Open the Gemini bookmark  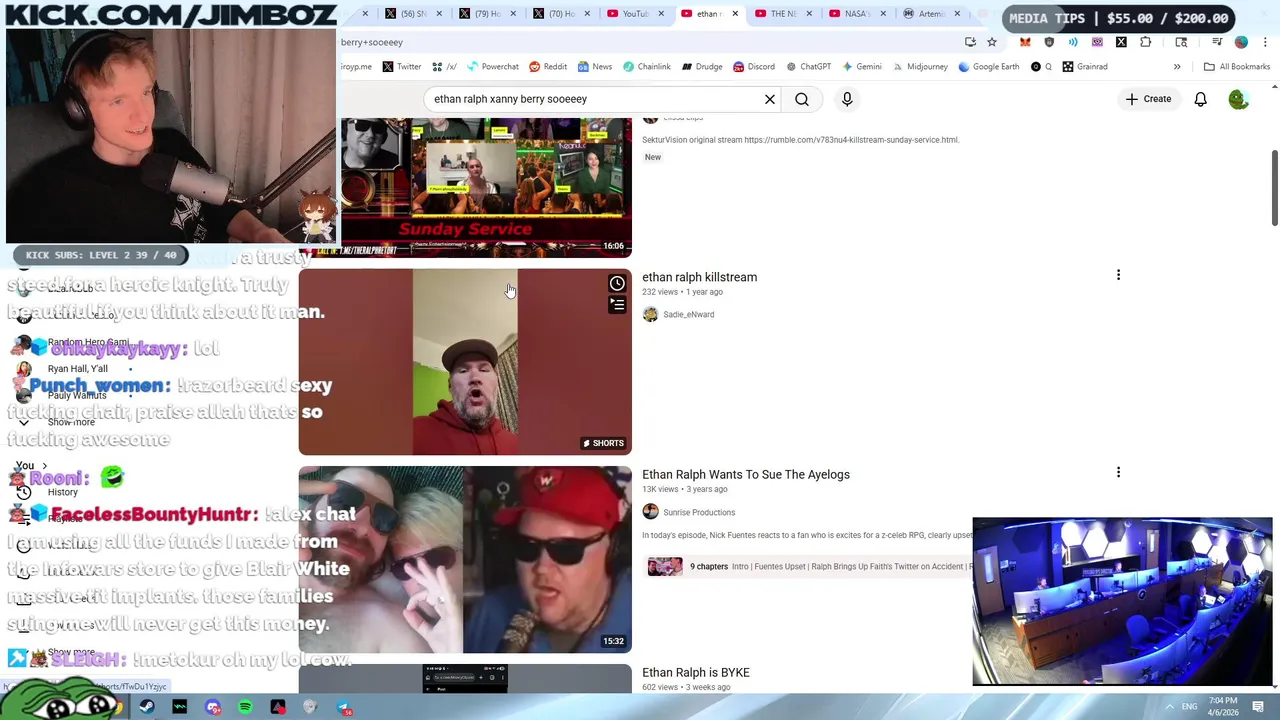point(862,67)
